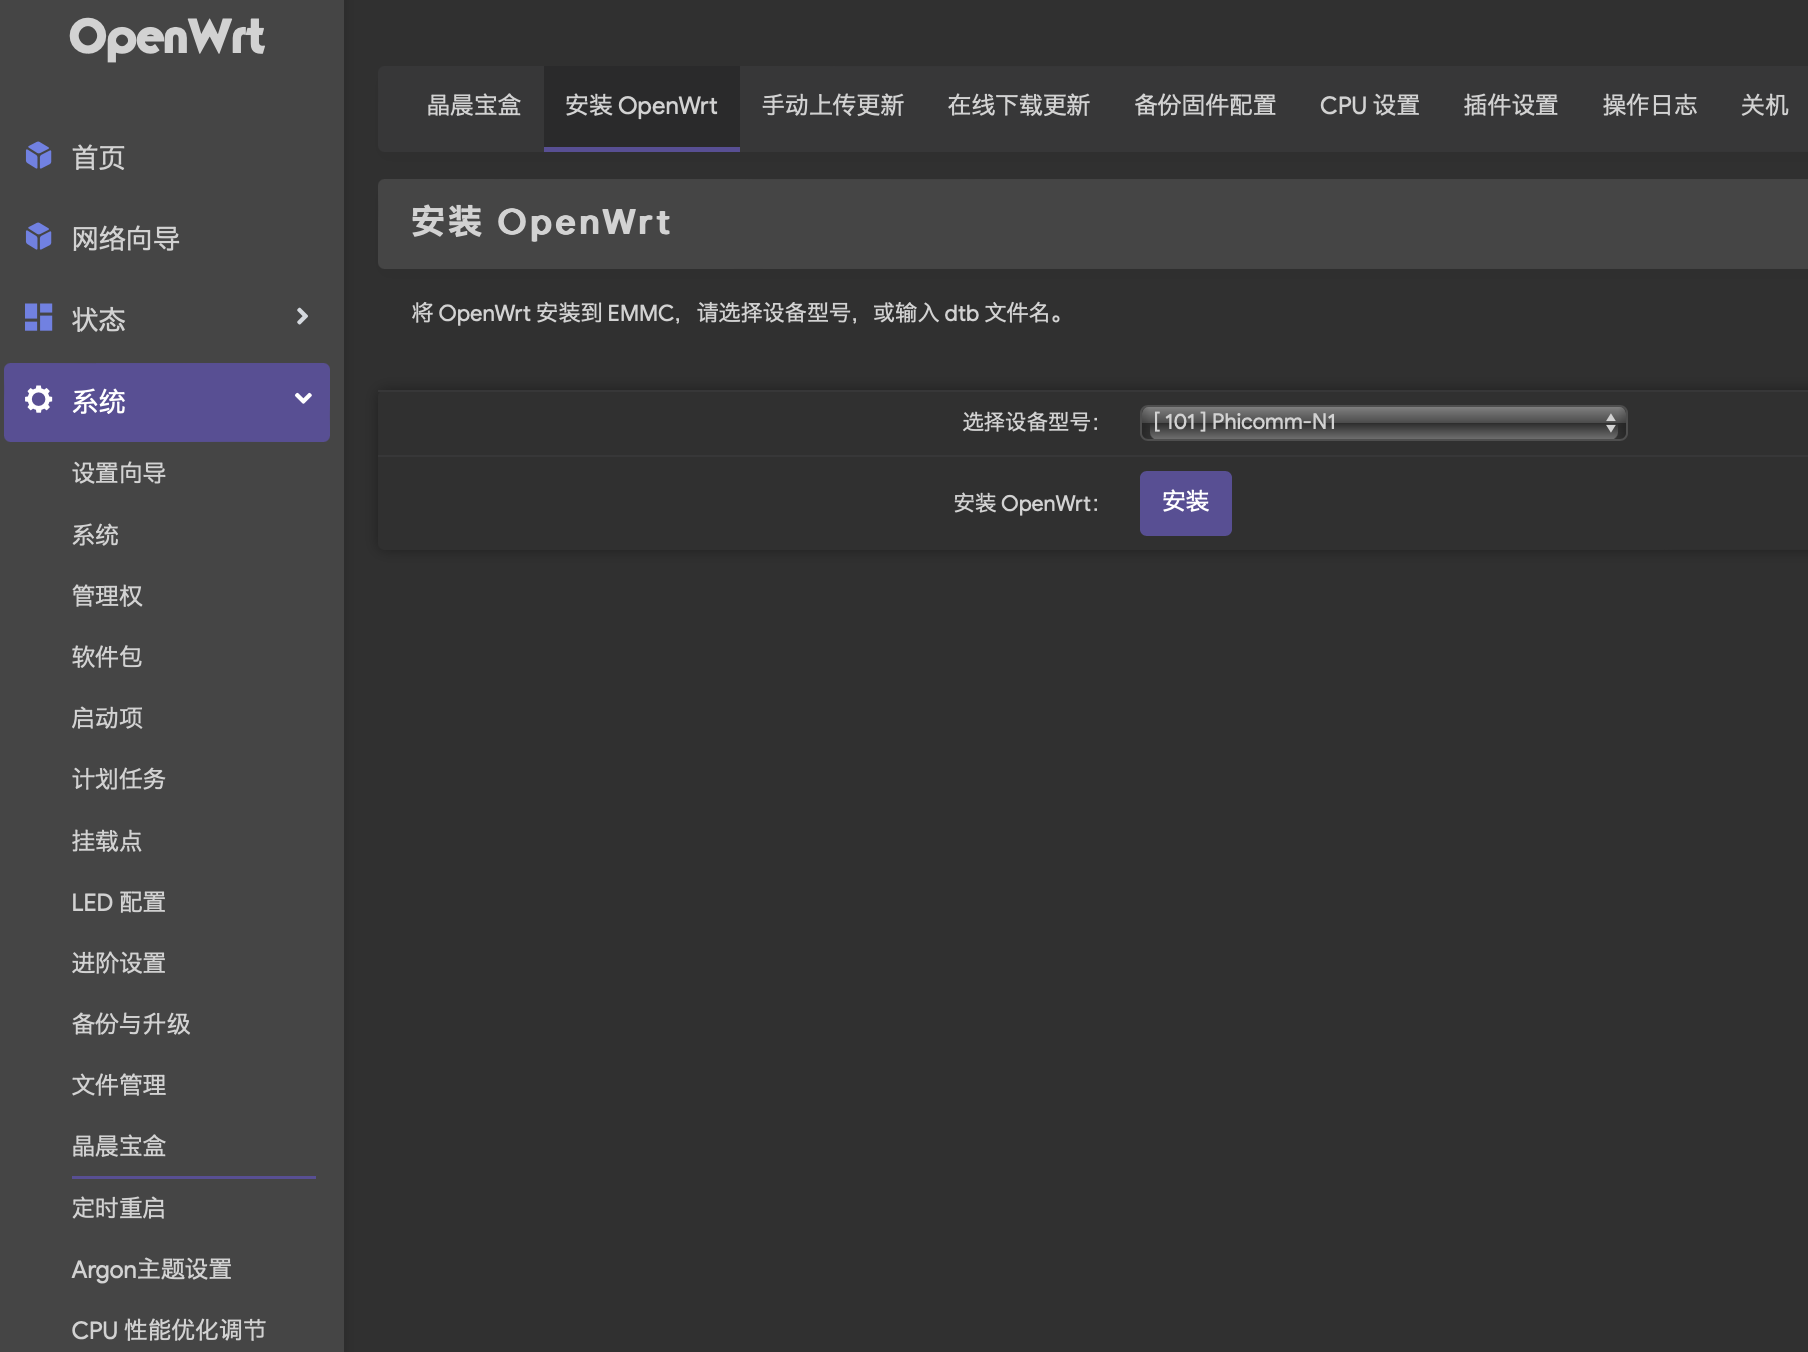Open Argon主题设置 in sidebar
1808x1352 pixels.
tap(151, 1269)
